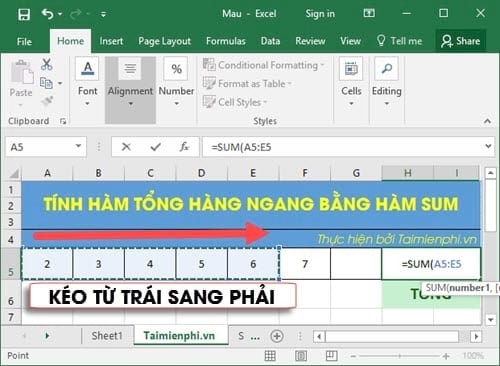
Task: Click the cell showing =SUM(A5:E5
Action: pyautogui.click(x=431, y=264)
